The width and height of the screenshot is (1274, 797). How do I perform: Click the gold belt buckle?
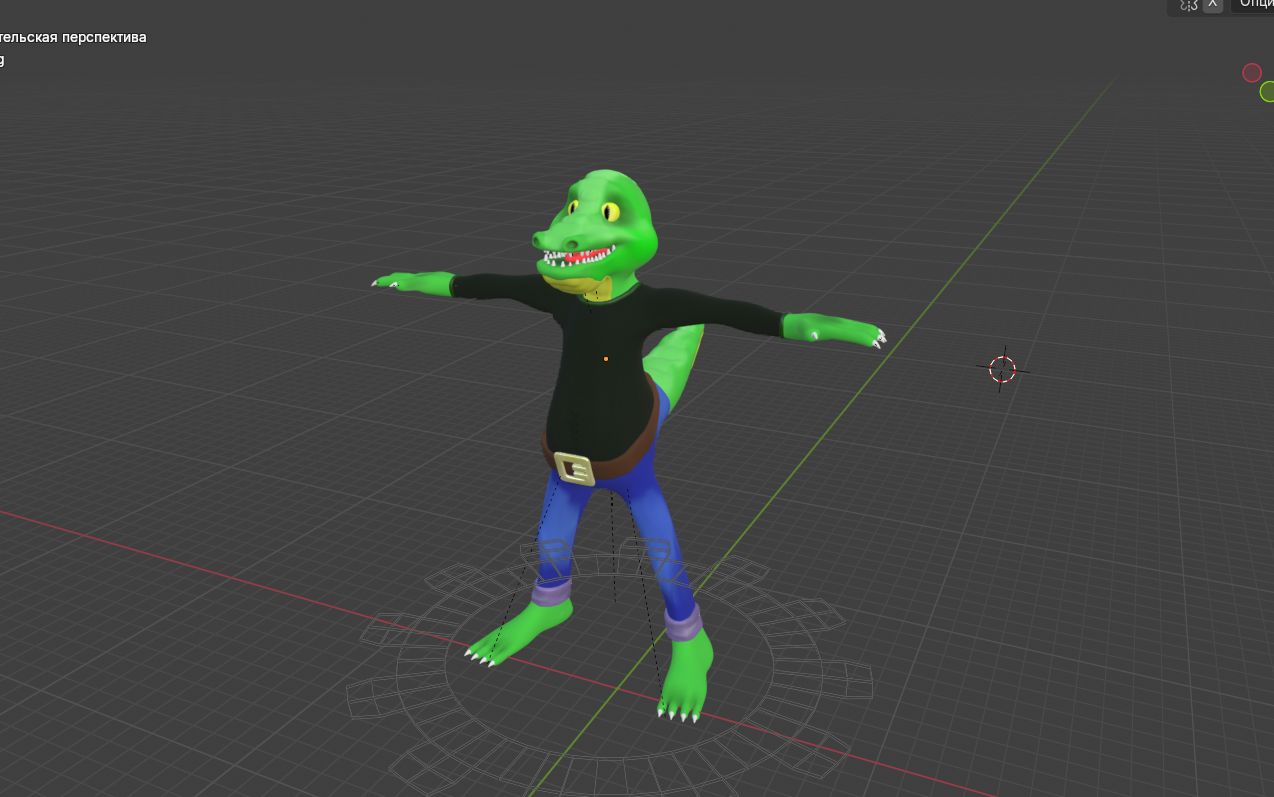point(574,468)
